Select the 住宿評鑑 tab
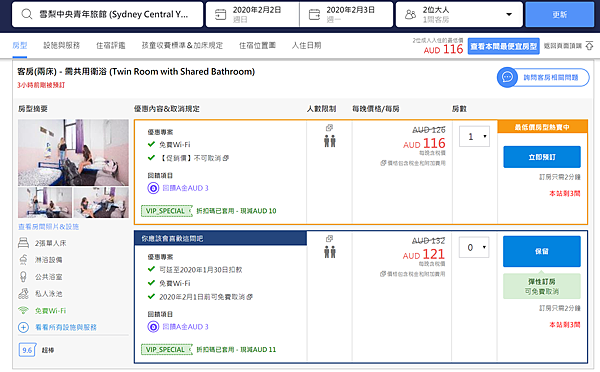 click(x=111, y=46)
